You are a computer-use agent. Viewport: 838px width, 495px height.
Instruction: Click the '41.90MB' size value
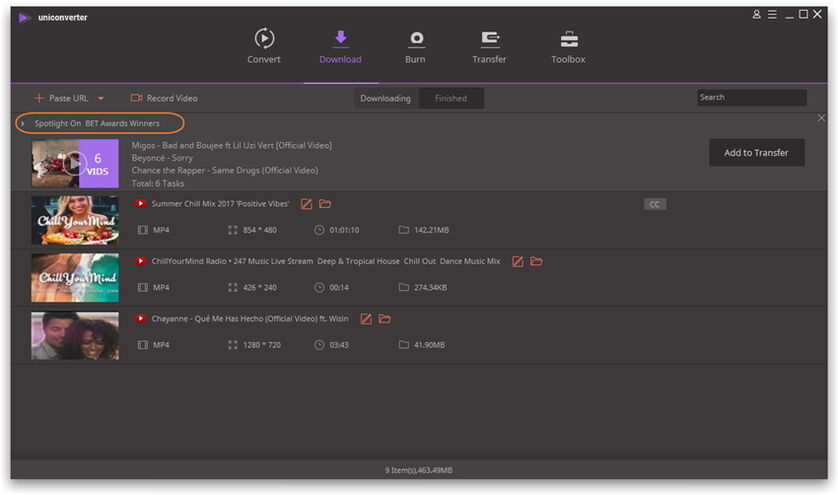click(429, 345)
